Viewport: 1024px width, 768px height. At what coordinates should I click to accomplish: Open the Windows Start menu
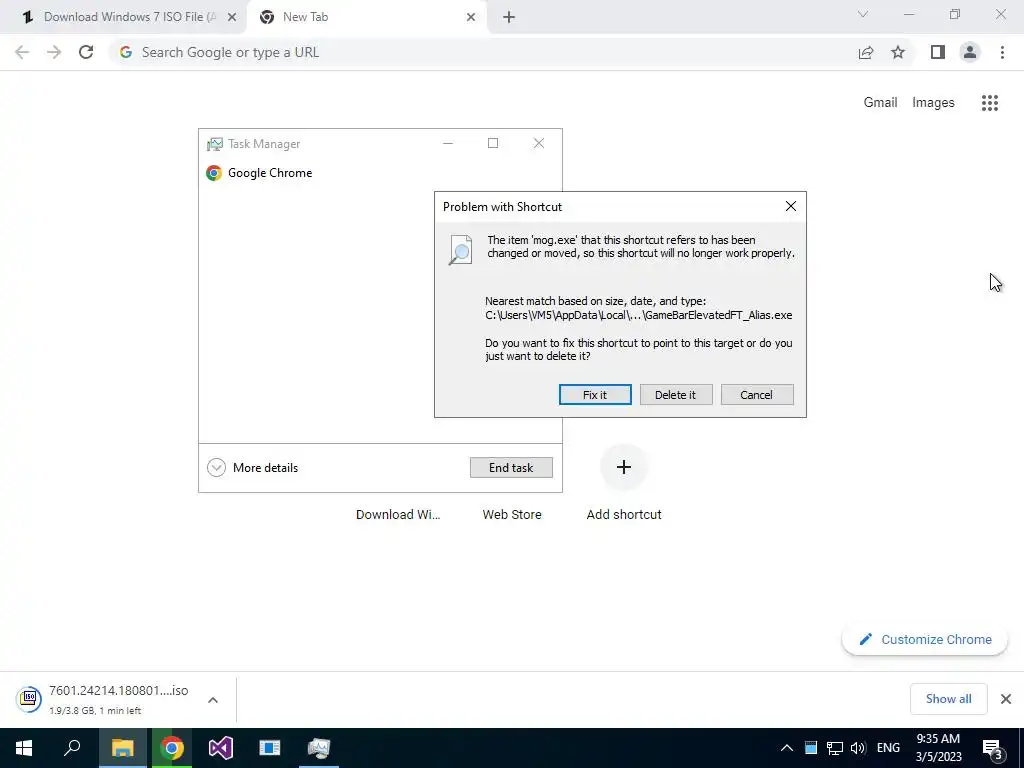coord(24,748)
